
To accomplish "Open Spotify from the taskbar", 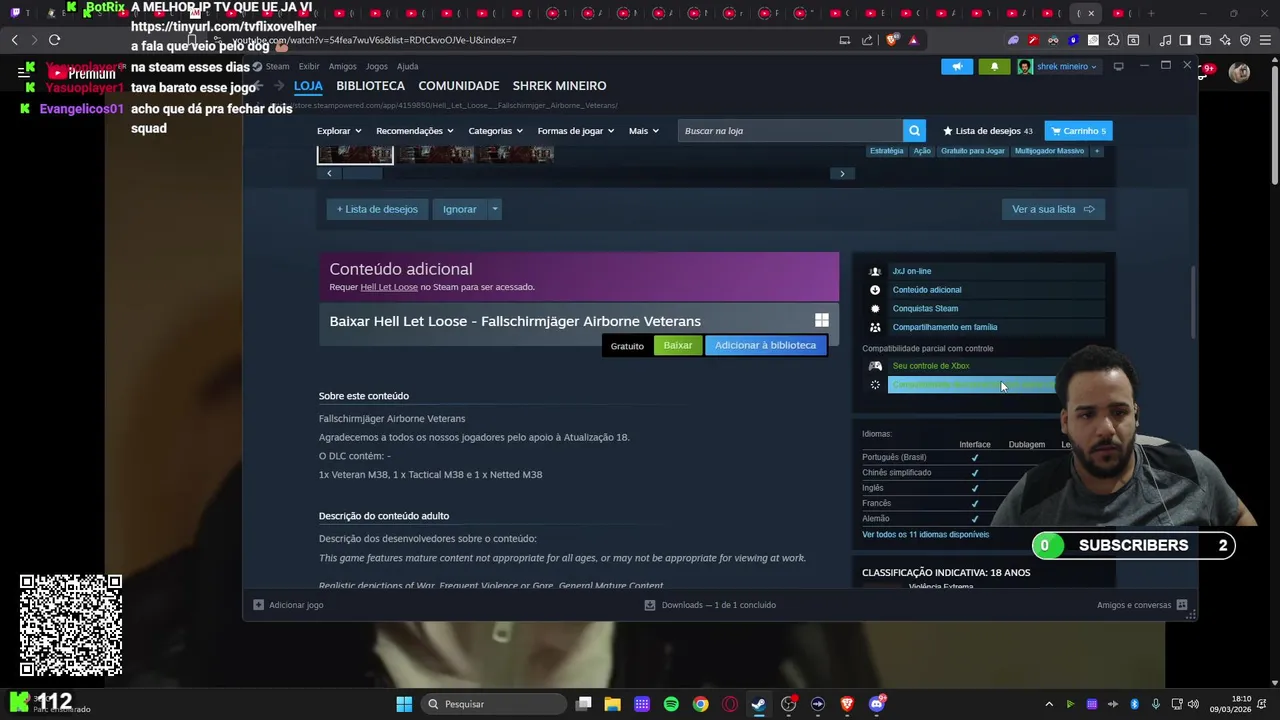I will tap(671, 704).
